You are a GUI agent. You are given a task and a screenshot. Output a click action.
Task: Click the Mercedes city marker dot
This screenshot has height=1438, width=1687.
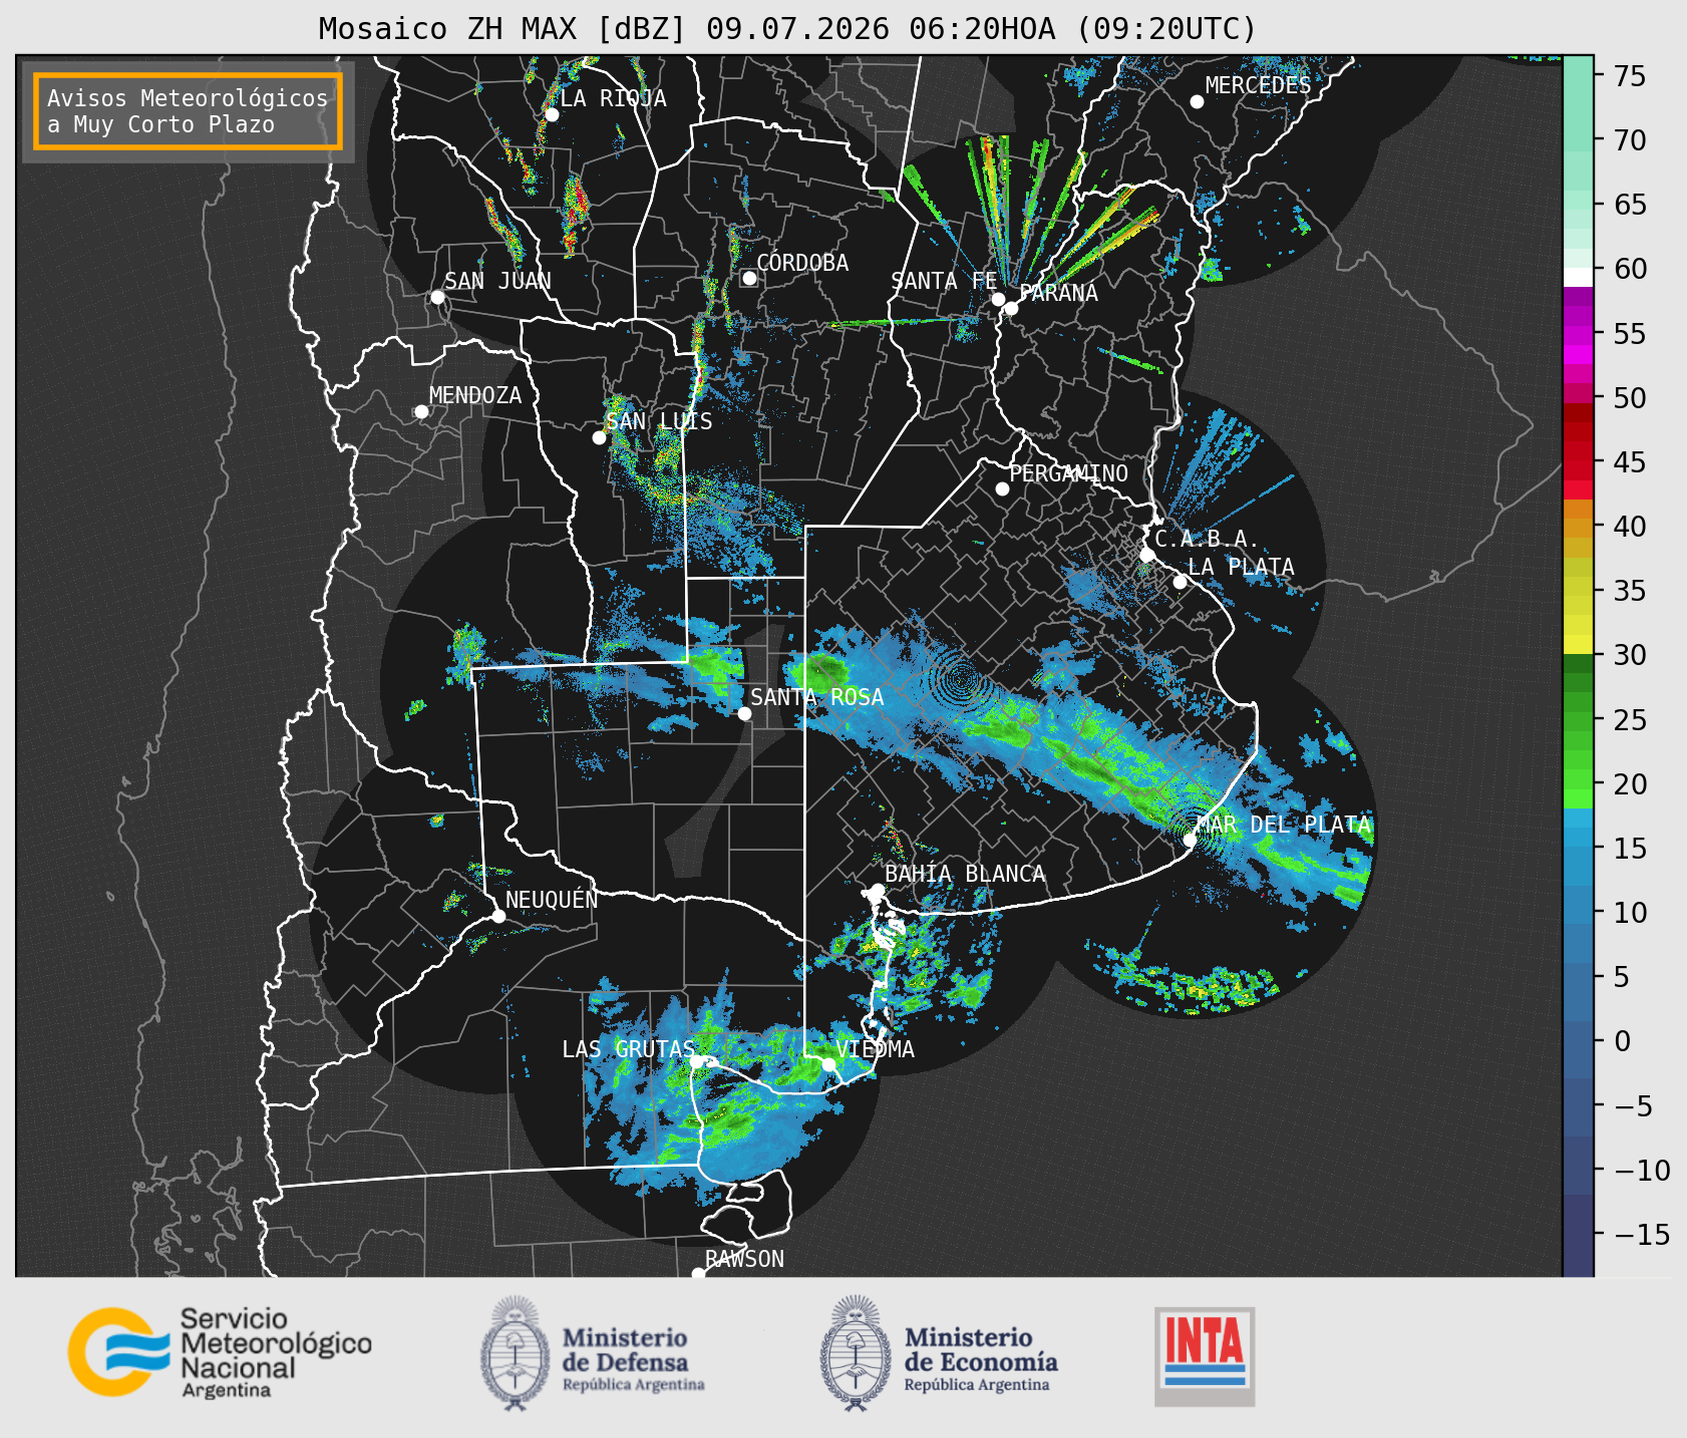1196,102
